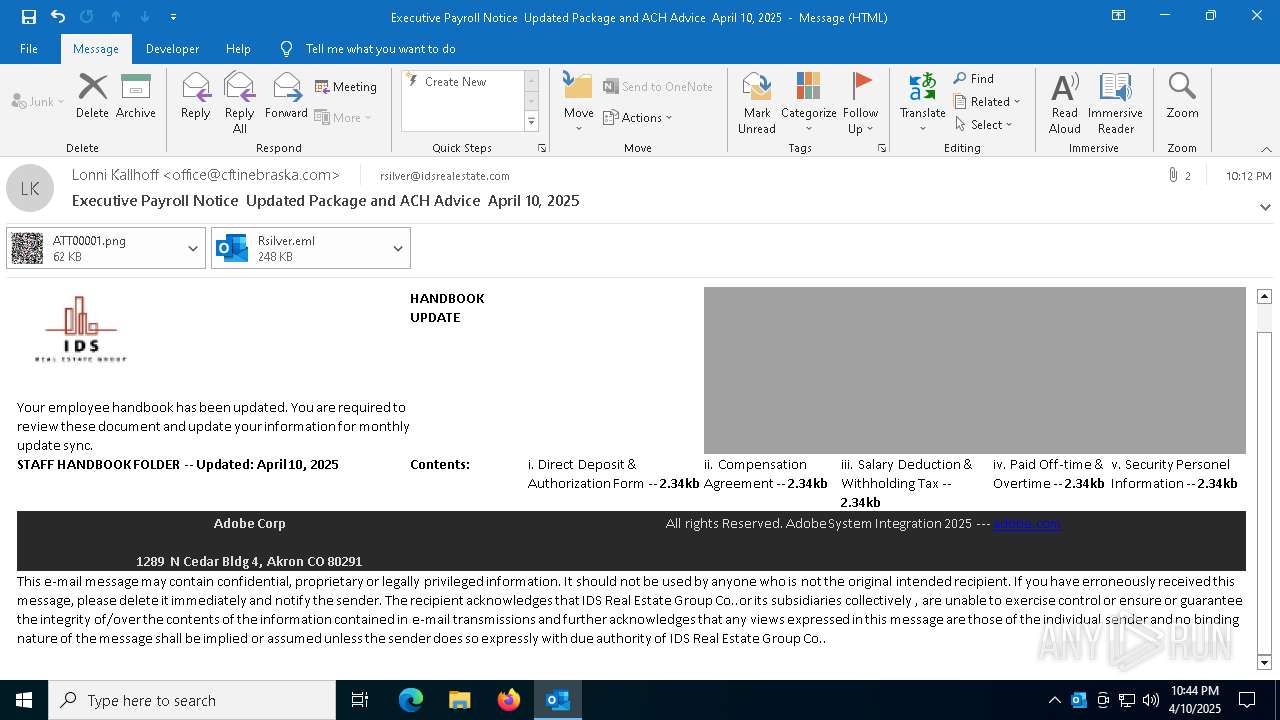Launch Microsoft Edge from taskbar
The height and width of the screenshot is (720, 1280).
click(x=411, y=700)
